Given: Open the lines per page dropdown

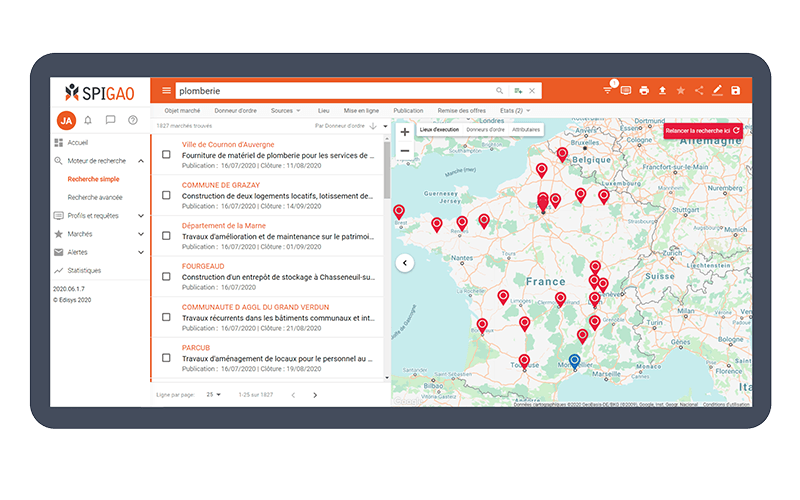Looking at the screenshot, I should [214, 395].
